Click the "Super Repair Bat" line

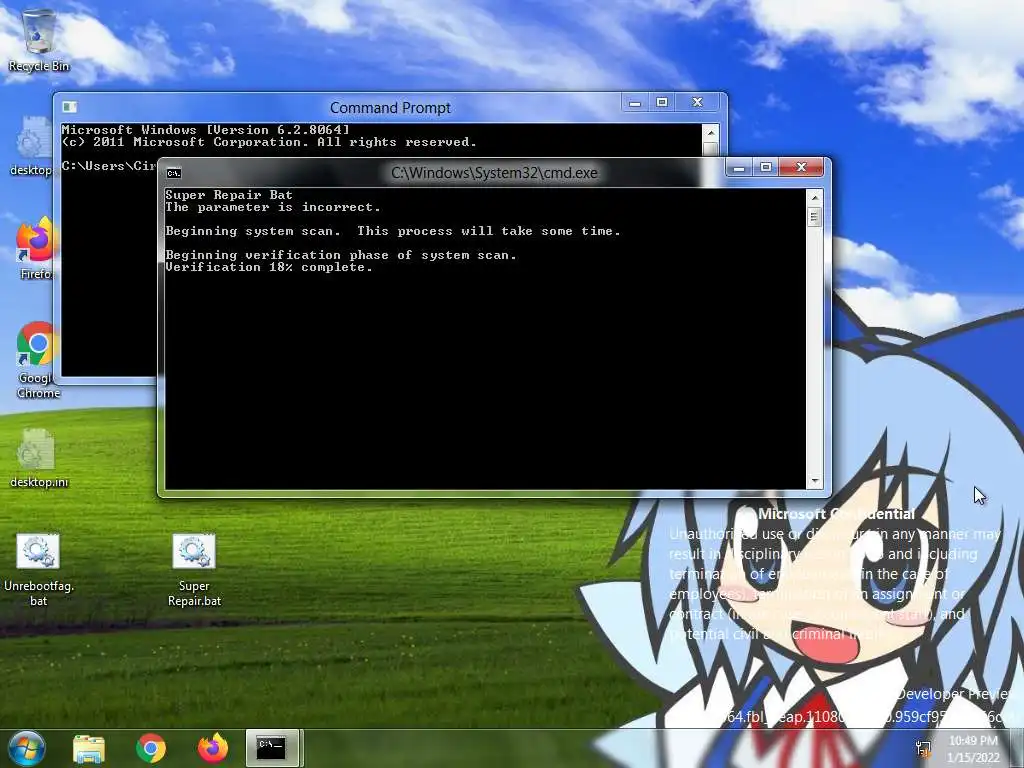tap(229, 195)
